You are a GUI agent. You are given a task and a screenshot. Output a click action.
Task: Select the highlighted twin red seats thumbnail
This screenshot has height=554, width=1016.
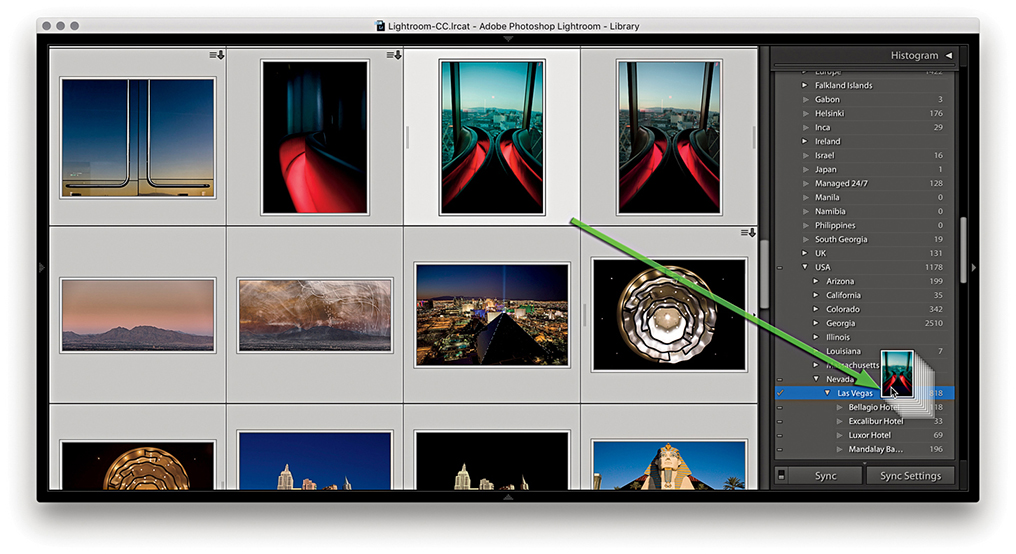click(x=492, y=137)
